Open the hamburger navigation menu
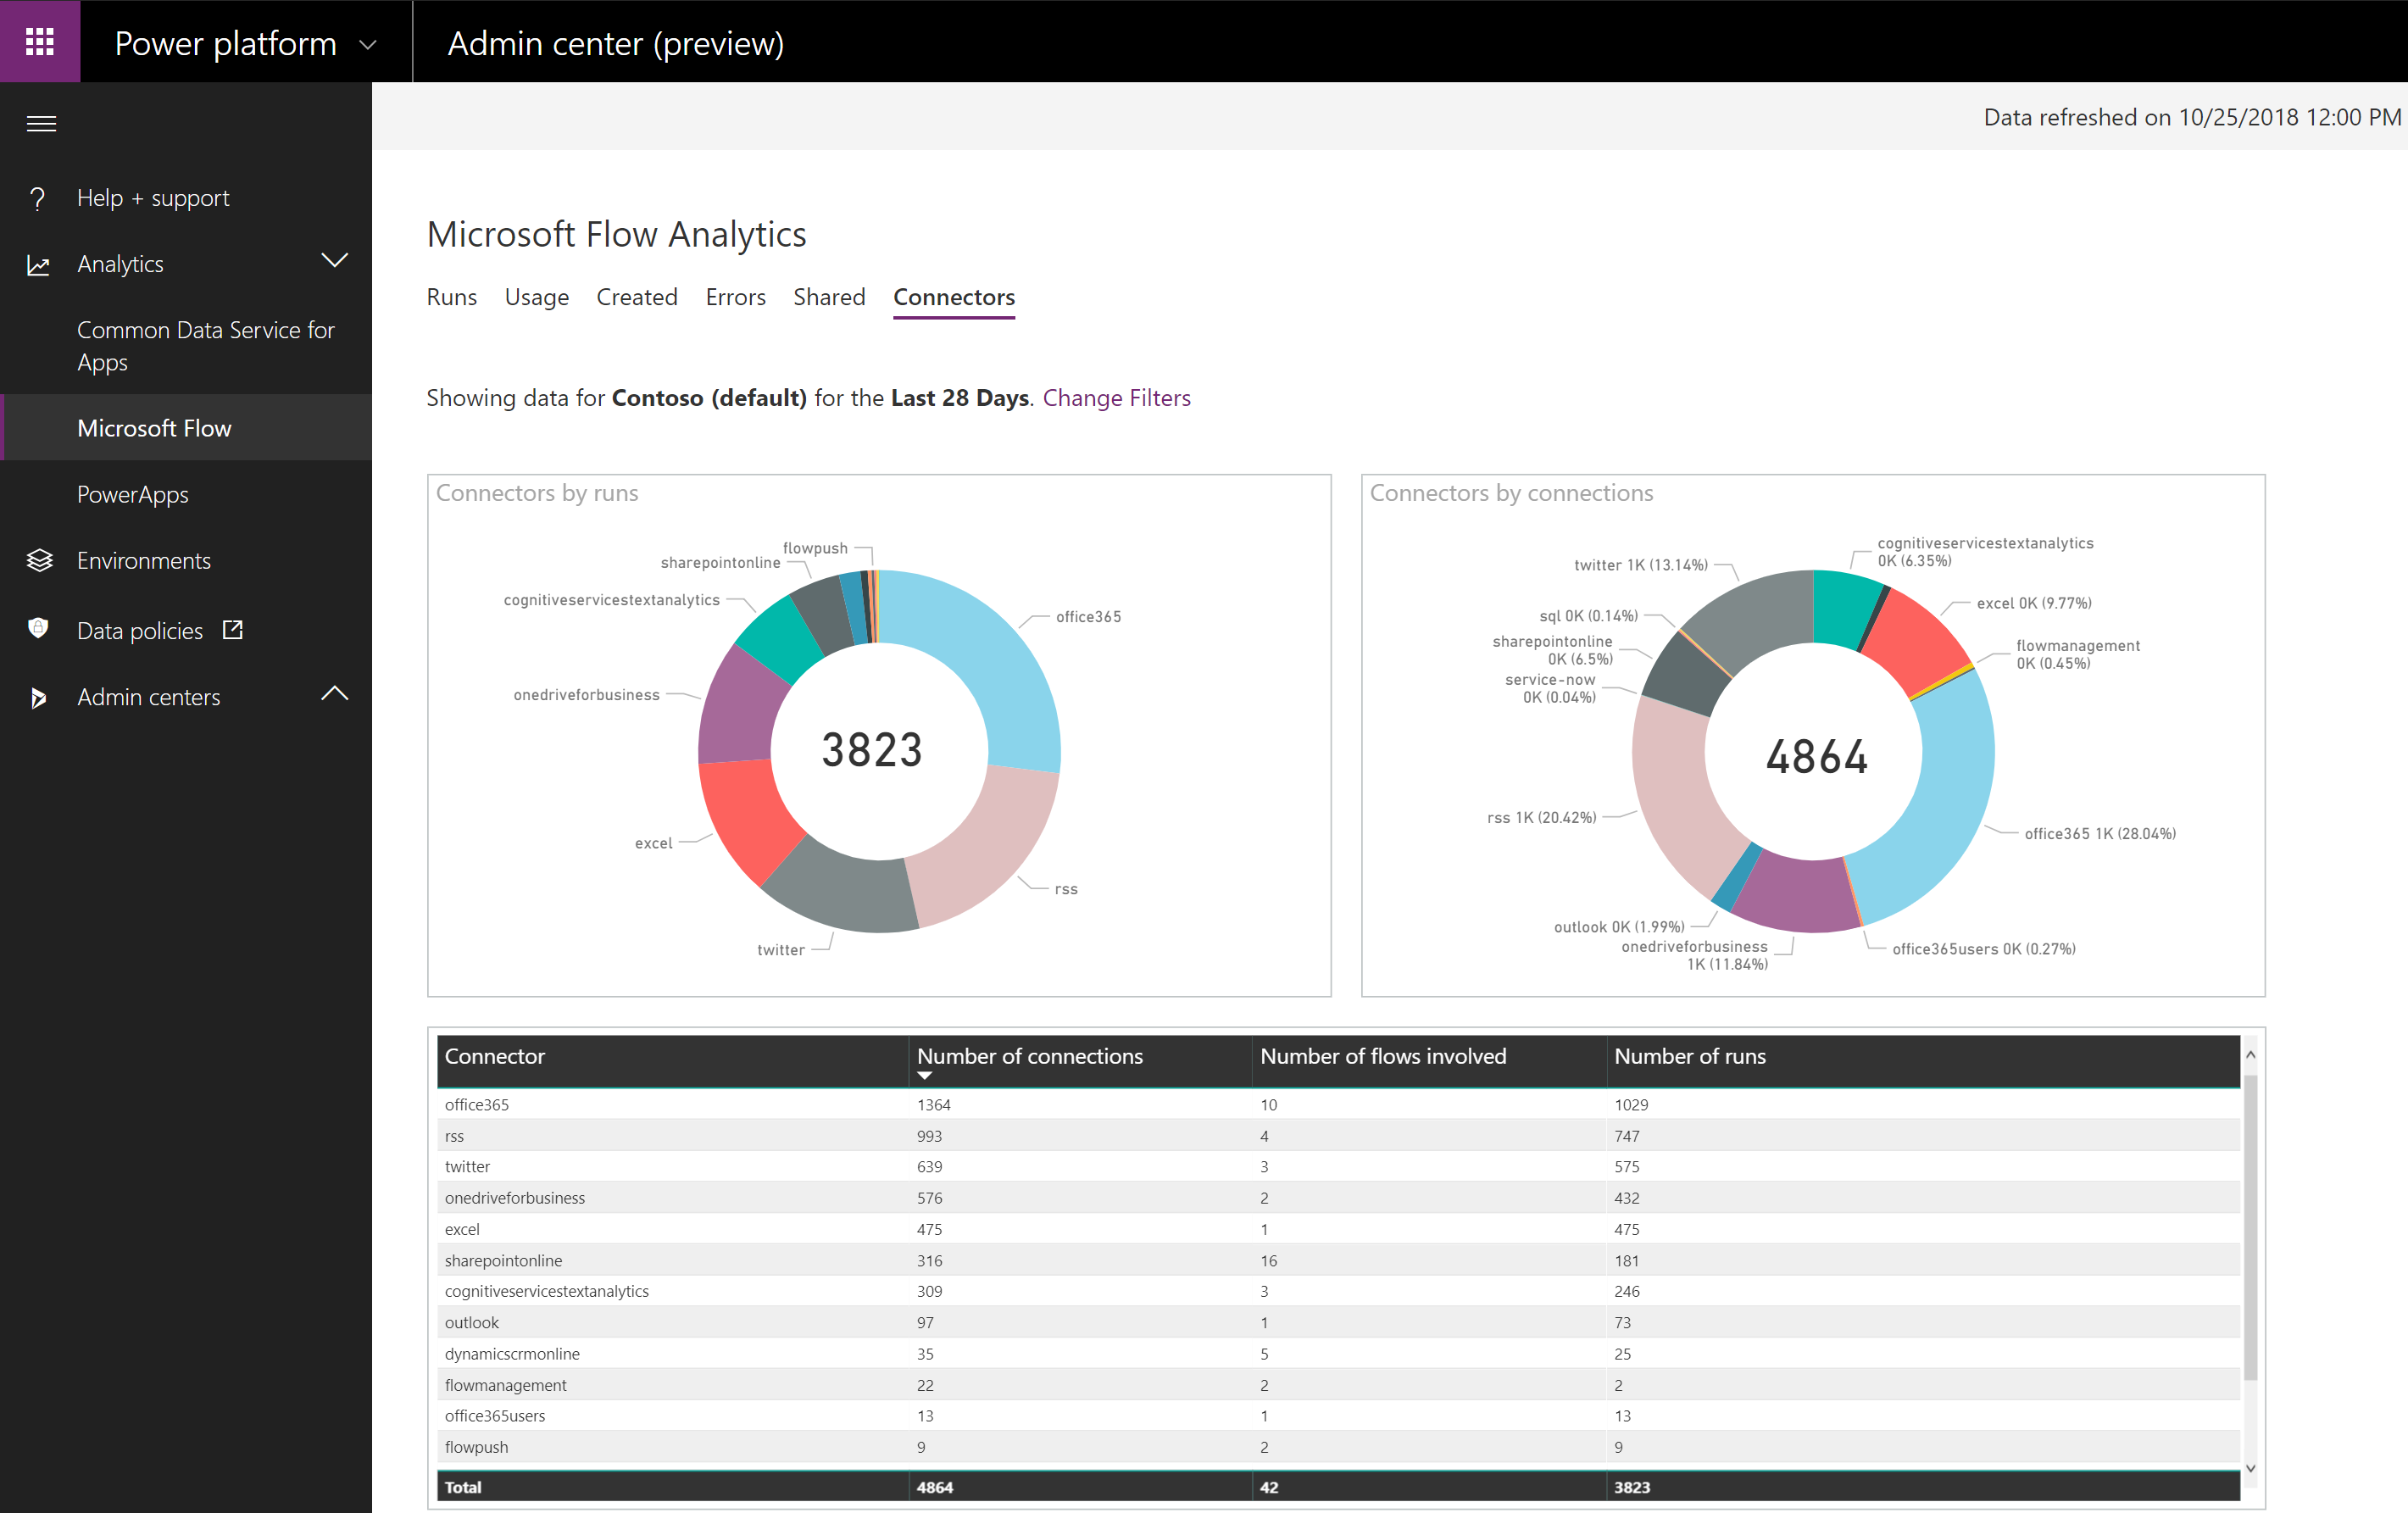This screenshot has height=1513, width=2408. coord(42,122)
